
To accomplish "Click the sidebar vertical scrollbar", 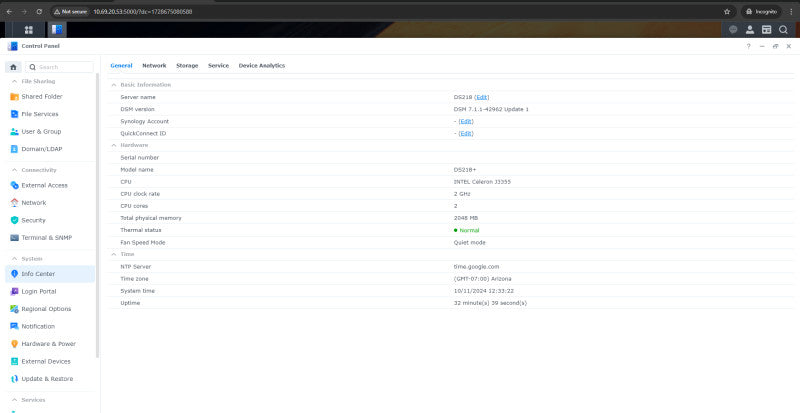I will click(x=97, y=214).
